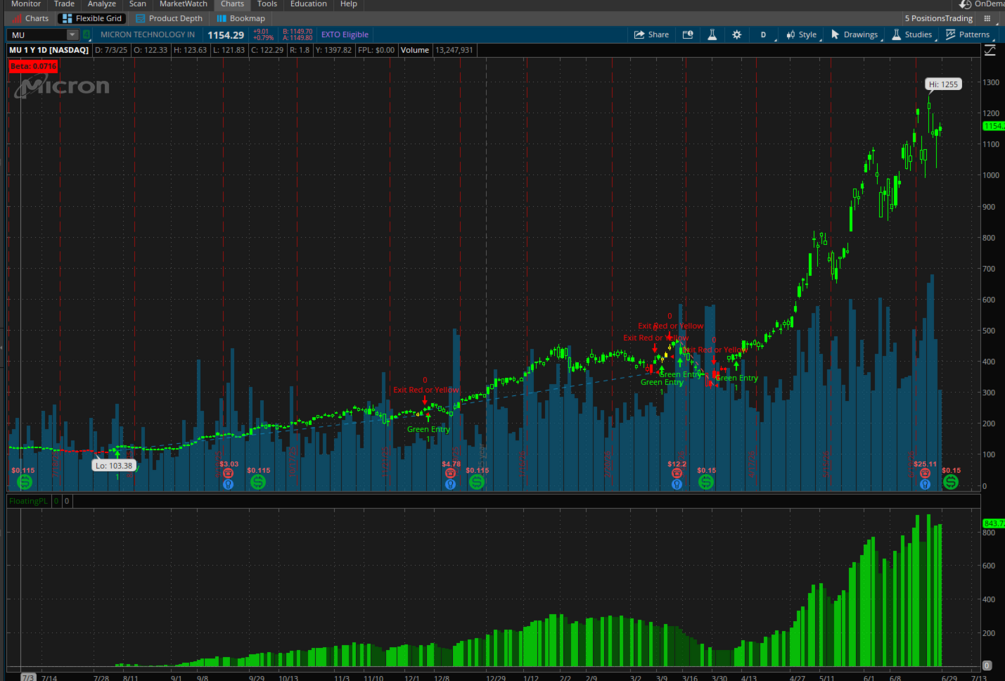The width and height of the screenshot is (1005, 681).
Task: Click the rightmost $0.15 dividend icon
Action: click(951, 482)
